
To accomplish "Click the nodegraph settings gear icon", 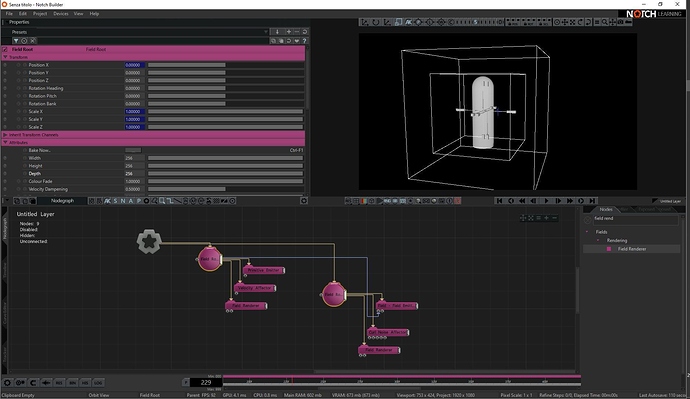I will click(x=304, y=201).
